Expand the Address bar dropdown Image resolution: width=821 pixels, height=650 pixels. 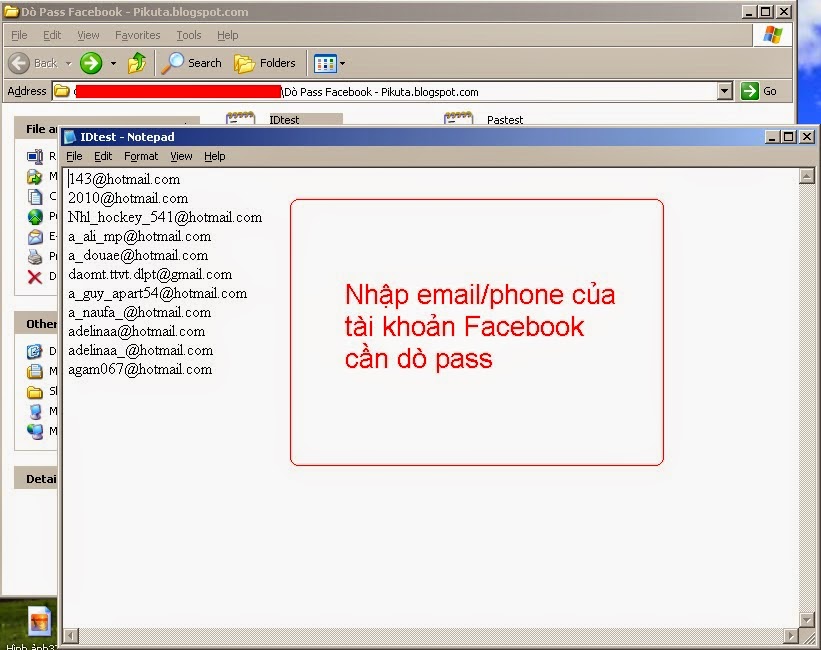click(724, 91)
